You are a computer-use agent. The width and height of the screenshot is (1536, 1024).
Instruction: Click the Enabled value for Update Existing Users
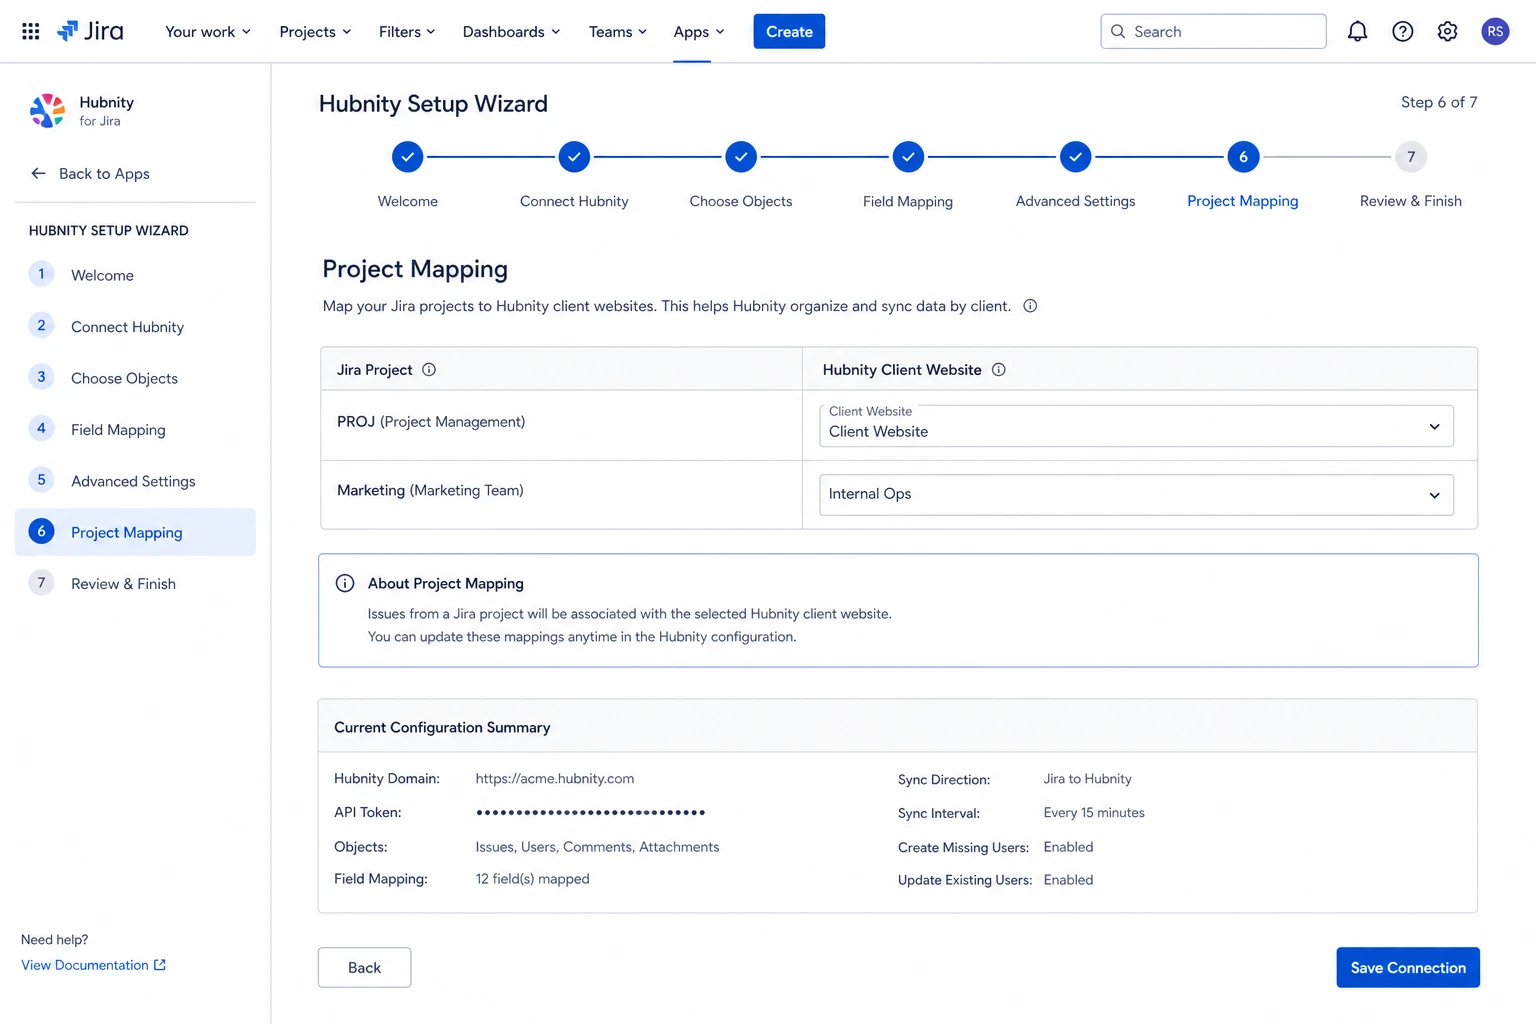[1068, 880]
